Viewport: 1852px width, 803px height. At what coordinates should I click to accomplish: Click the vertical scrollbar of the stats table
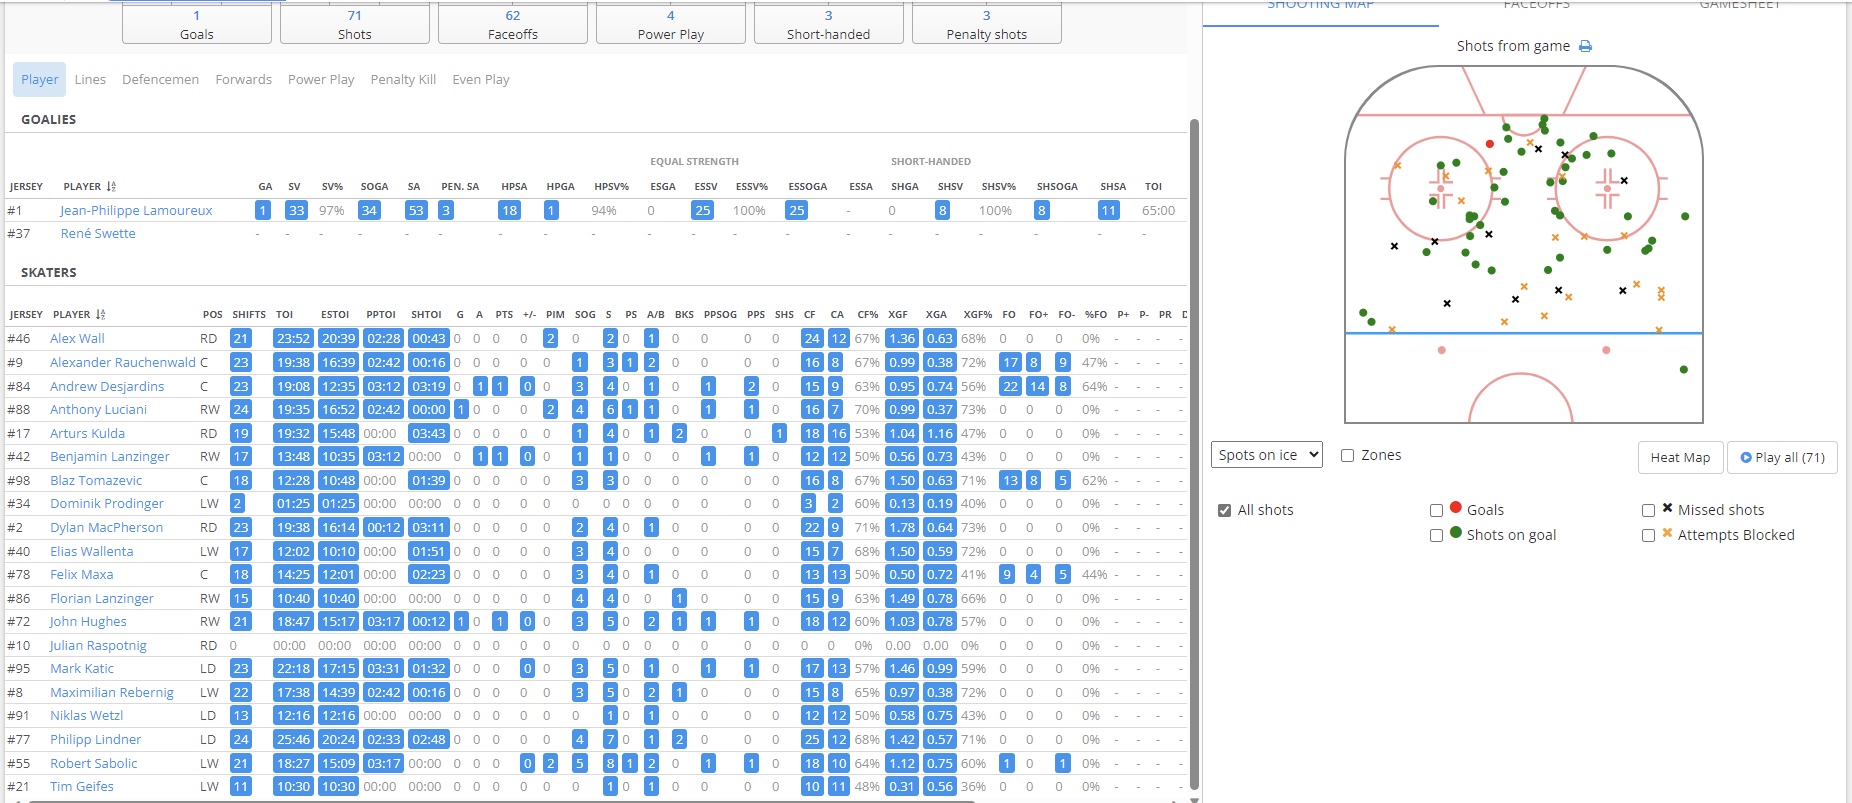coord(1194,450)
